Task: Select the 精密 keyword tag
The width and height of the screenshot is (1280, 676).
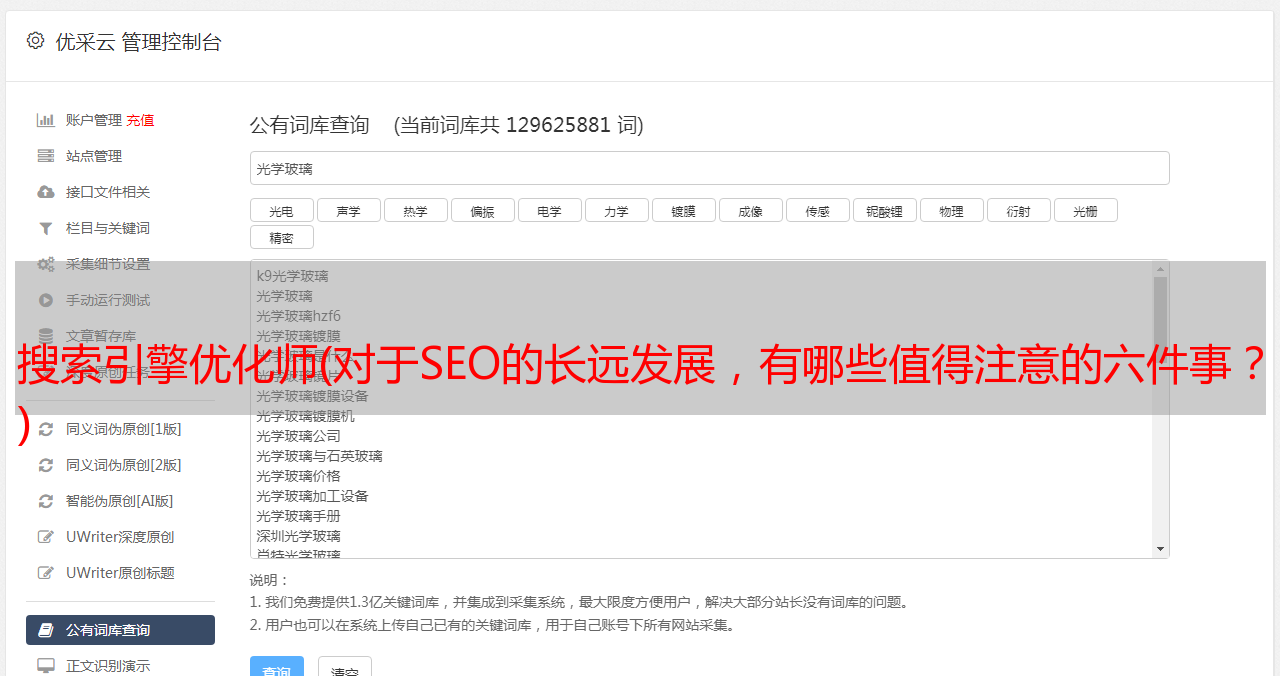Action: point(282,238)
